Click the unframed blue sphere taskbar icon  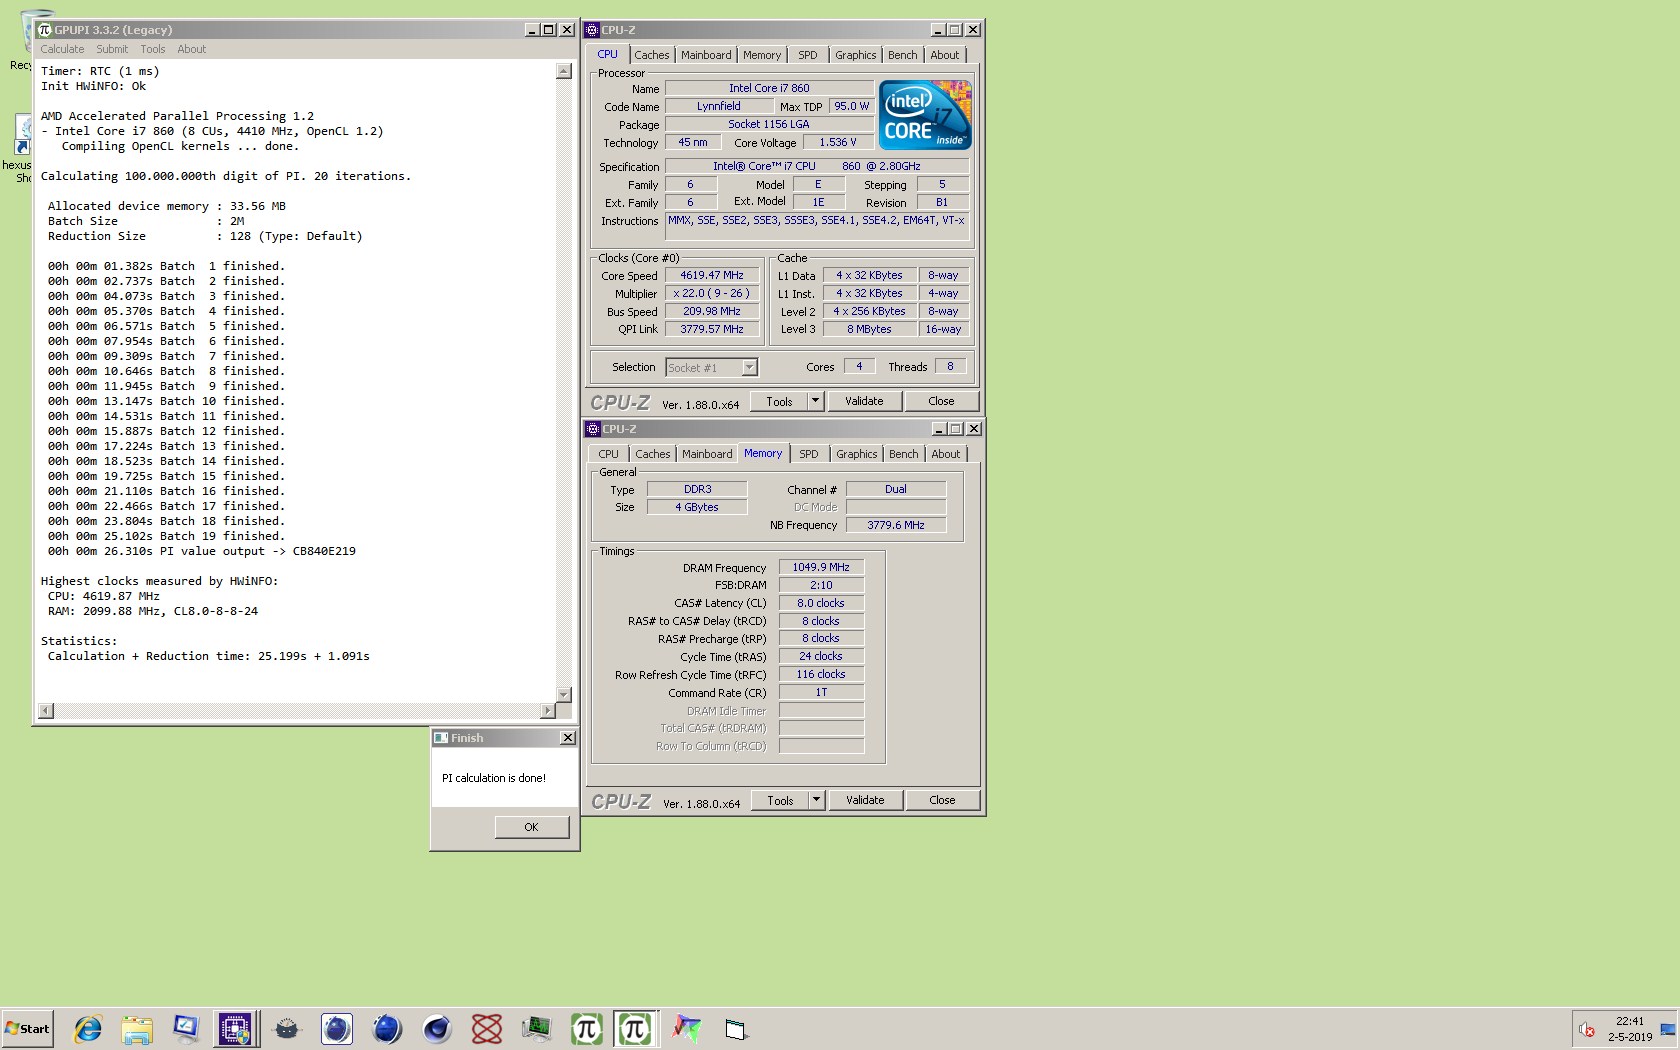pyautogui.click(x=387, y=1028)
